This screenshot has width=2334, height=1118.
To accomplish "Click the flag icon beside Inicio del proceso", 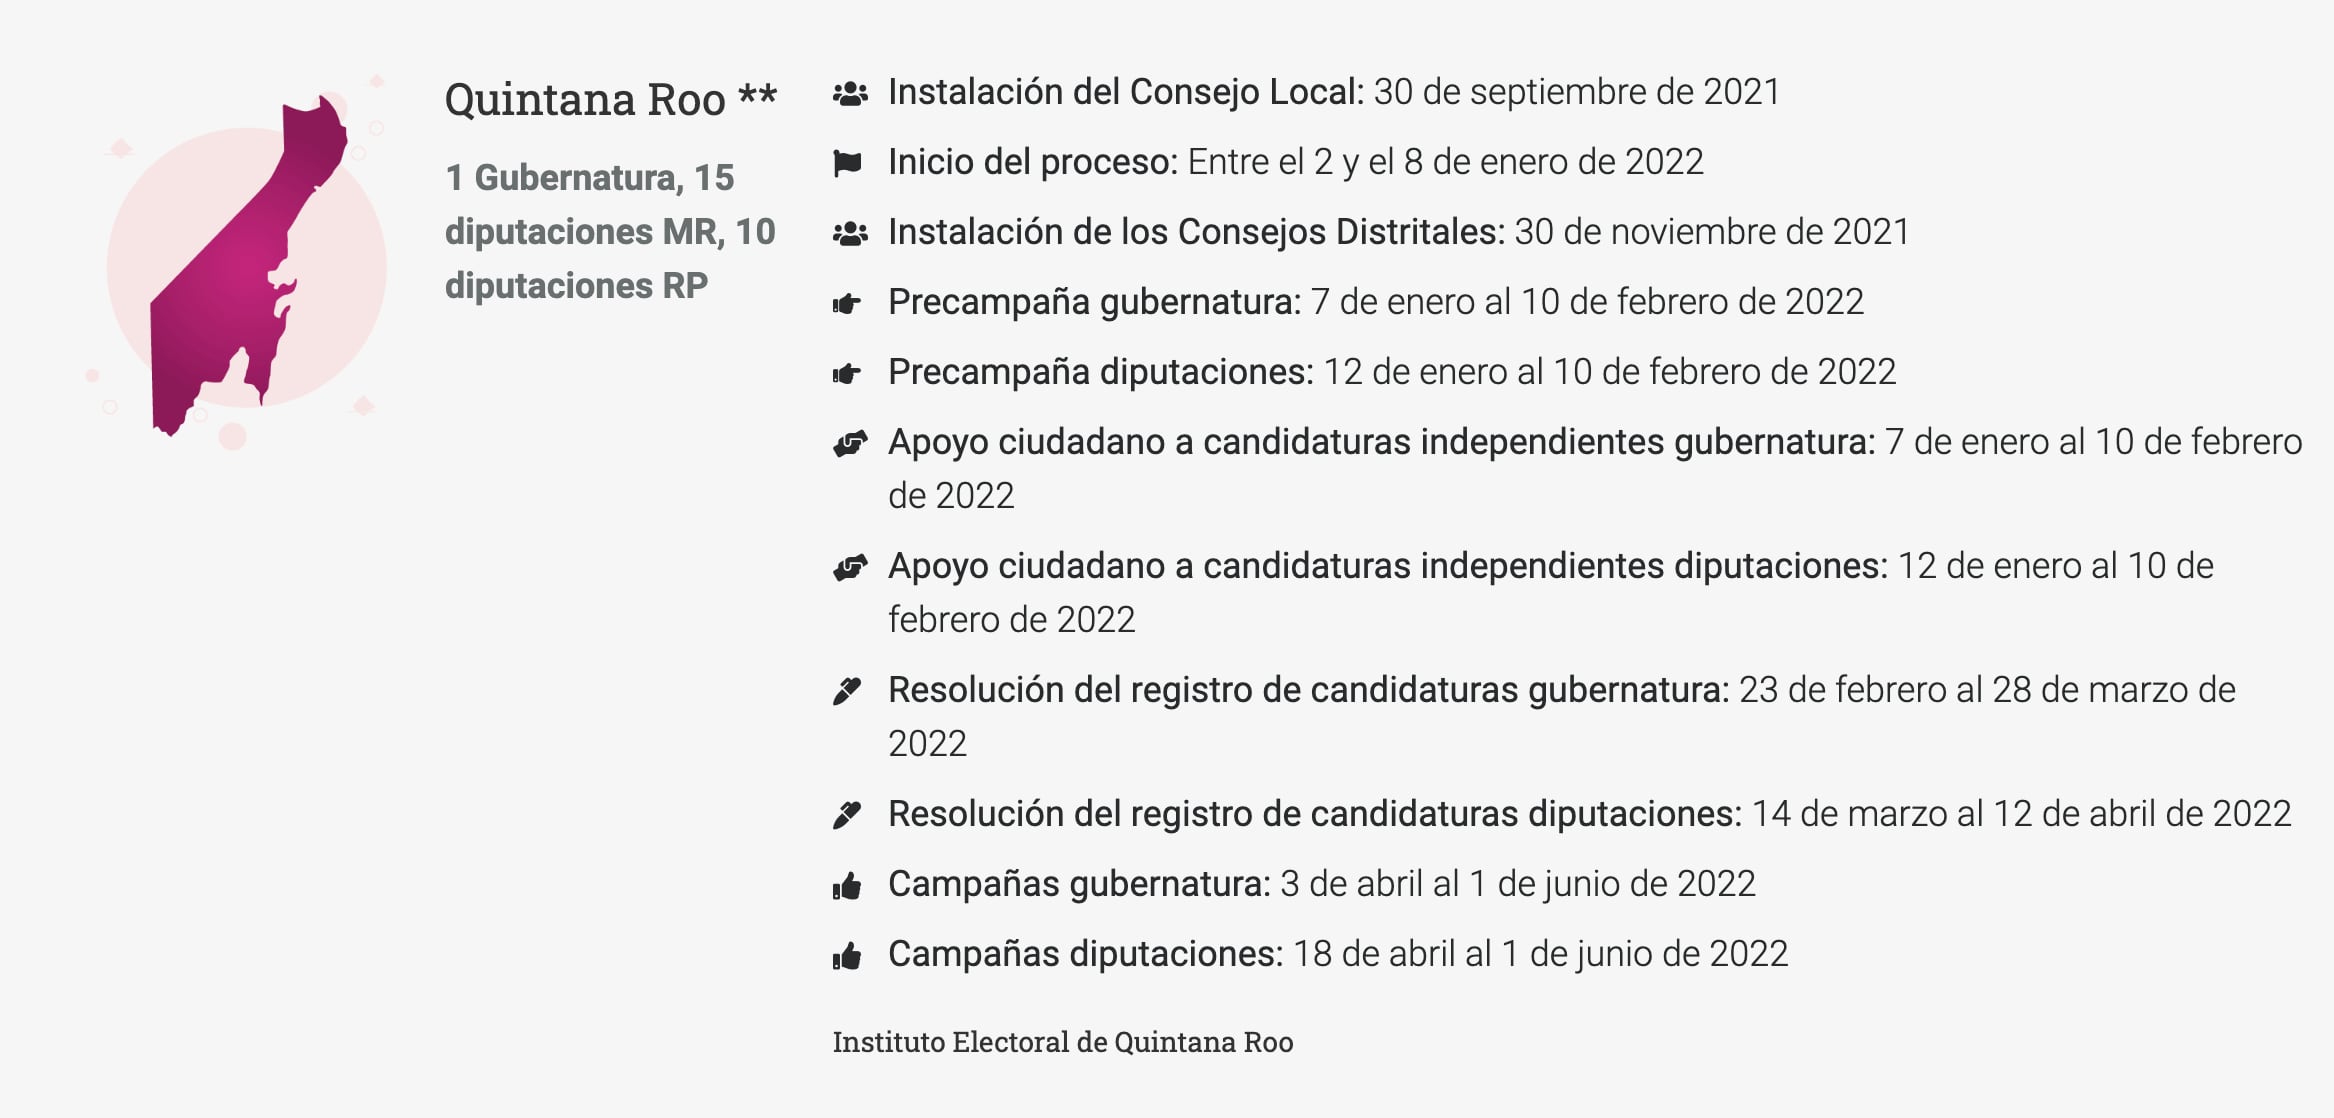I will [847, 163].
